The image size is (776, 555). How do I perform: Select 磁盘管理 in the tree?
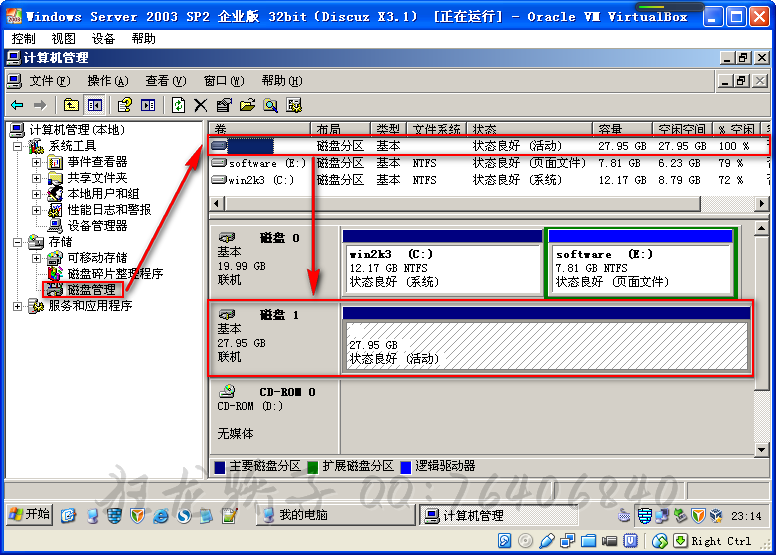(x=92, y=290)
